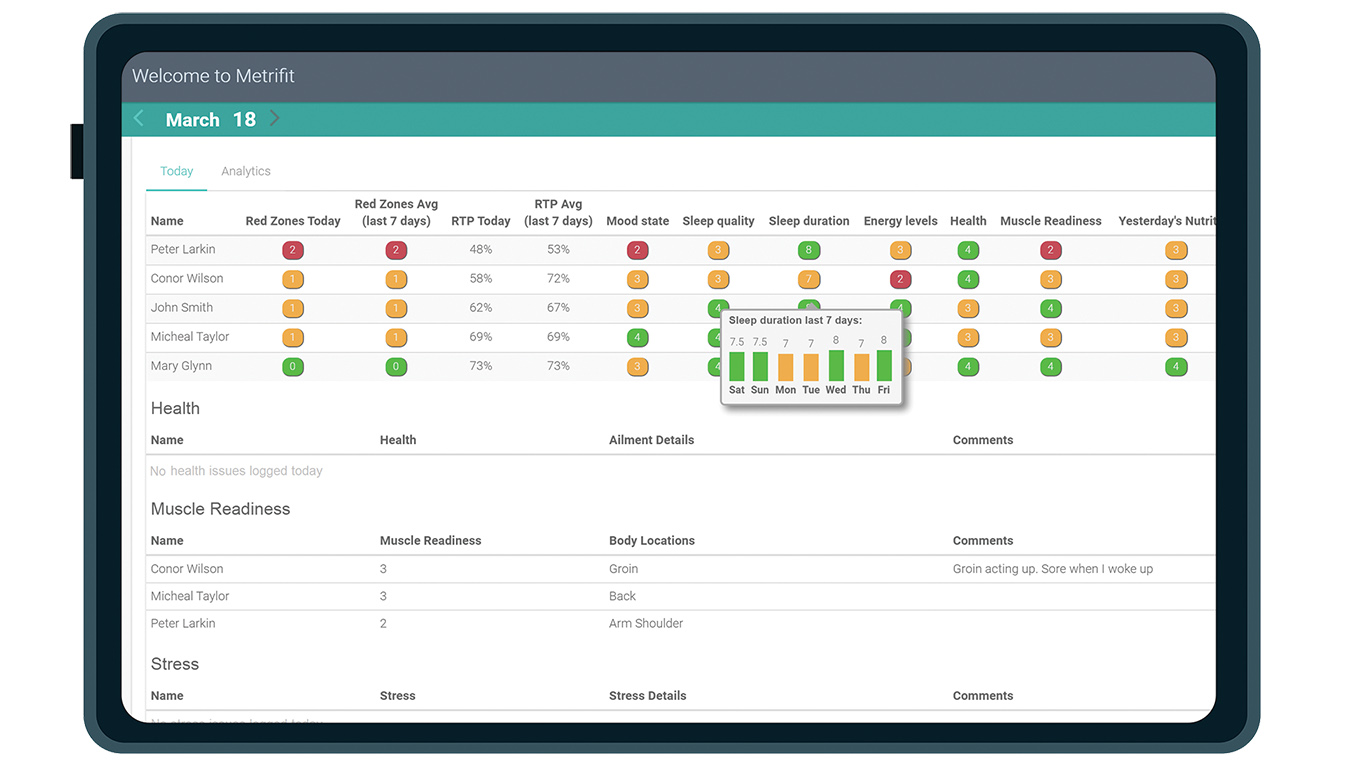This screenshot has width=1365, height=768.
Task: Click Conor Wilson Sleep duration badge
Action: coord(809,280)
